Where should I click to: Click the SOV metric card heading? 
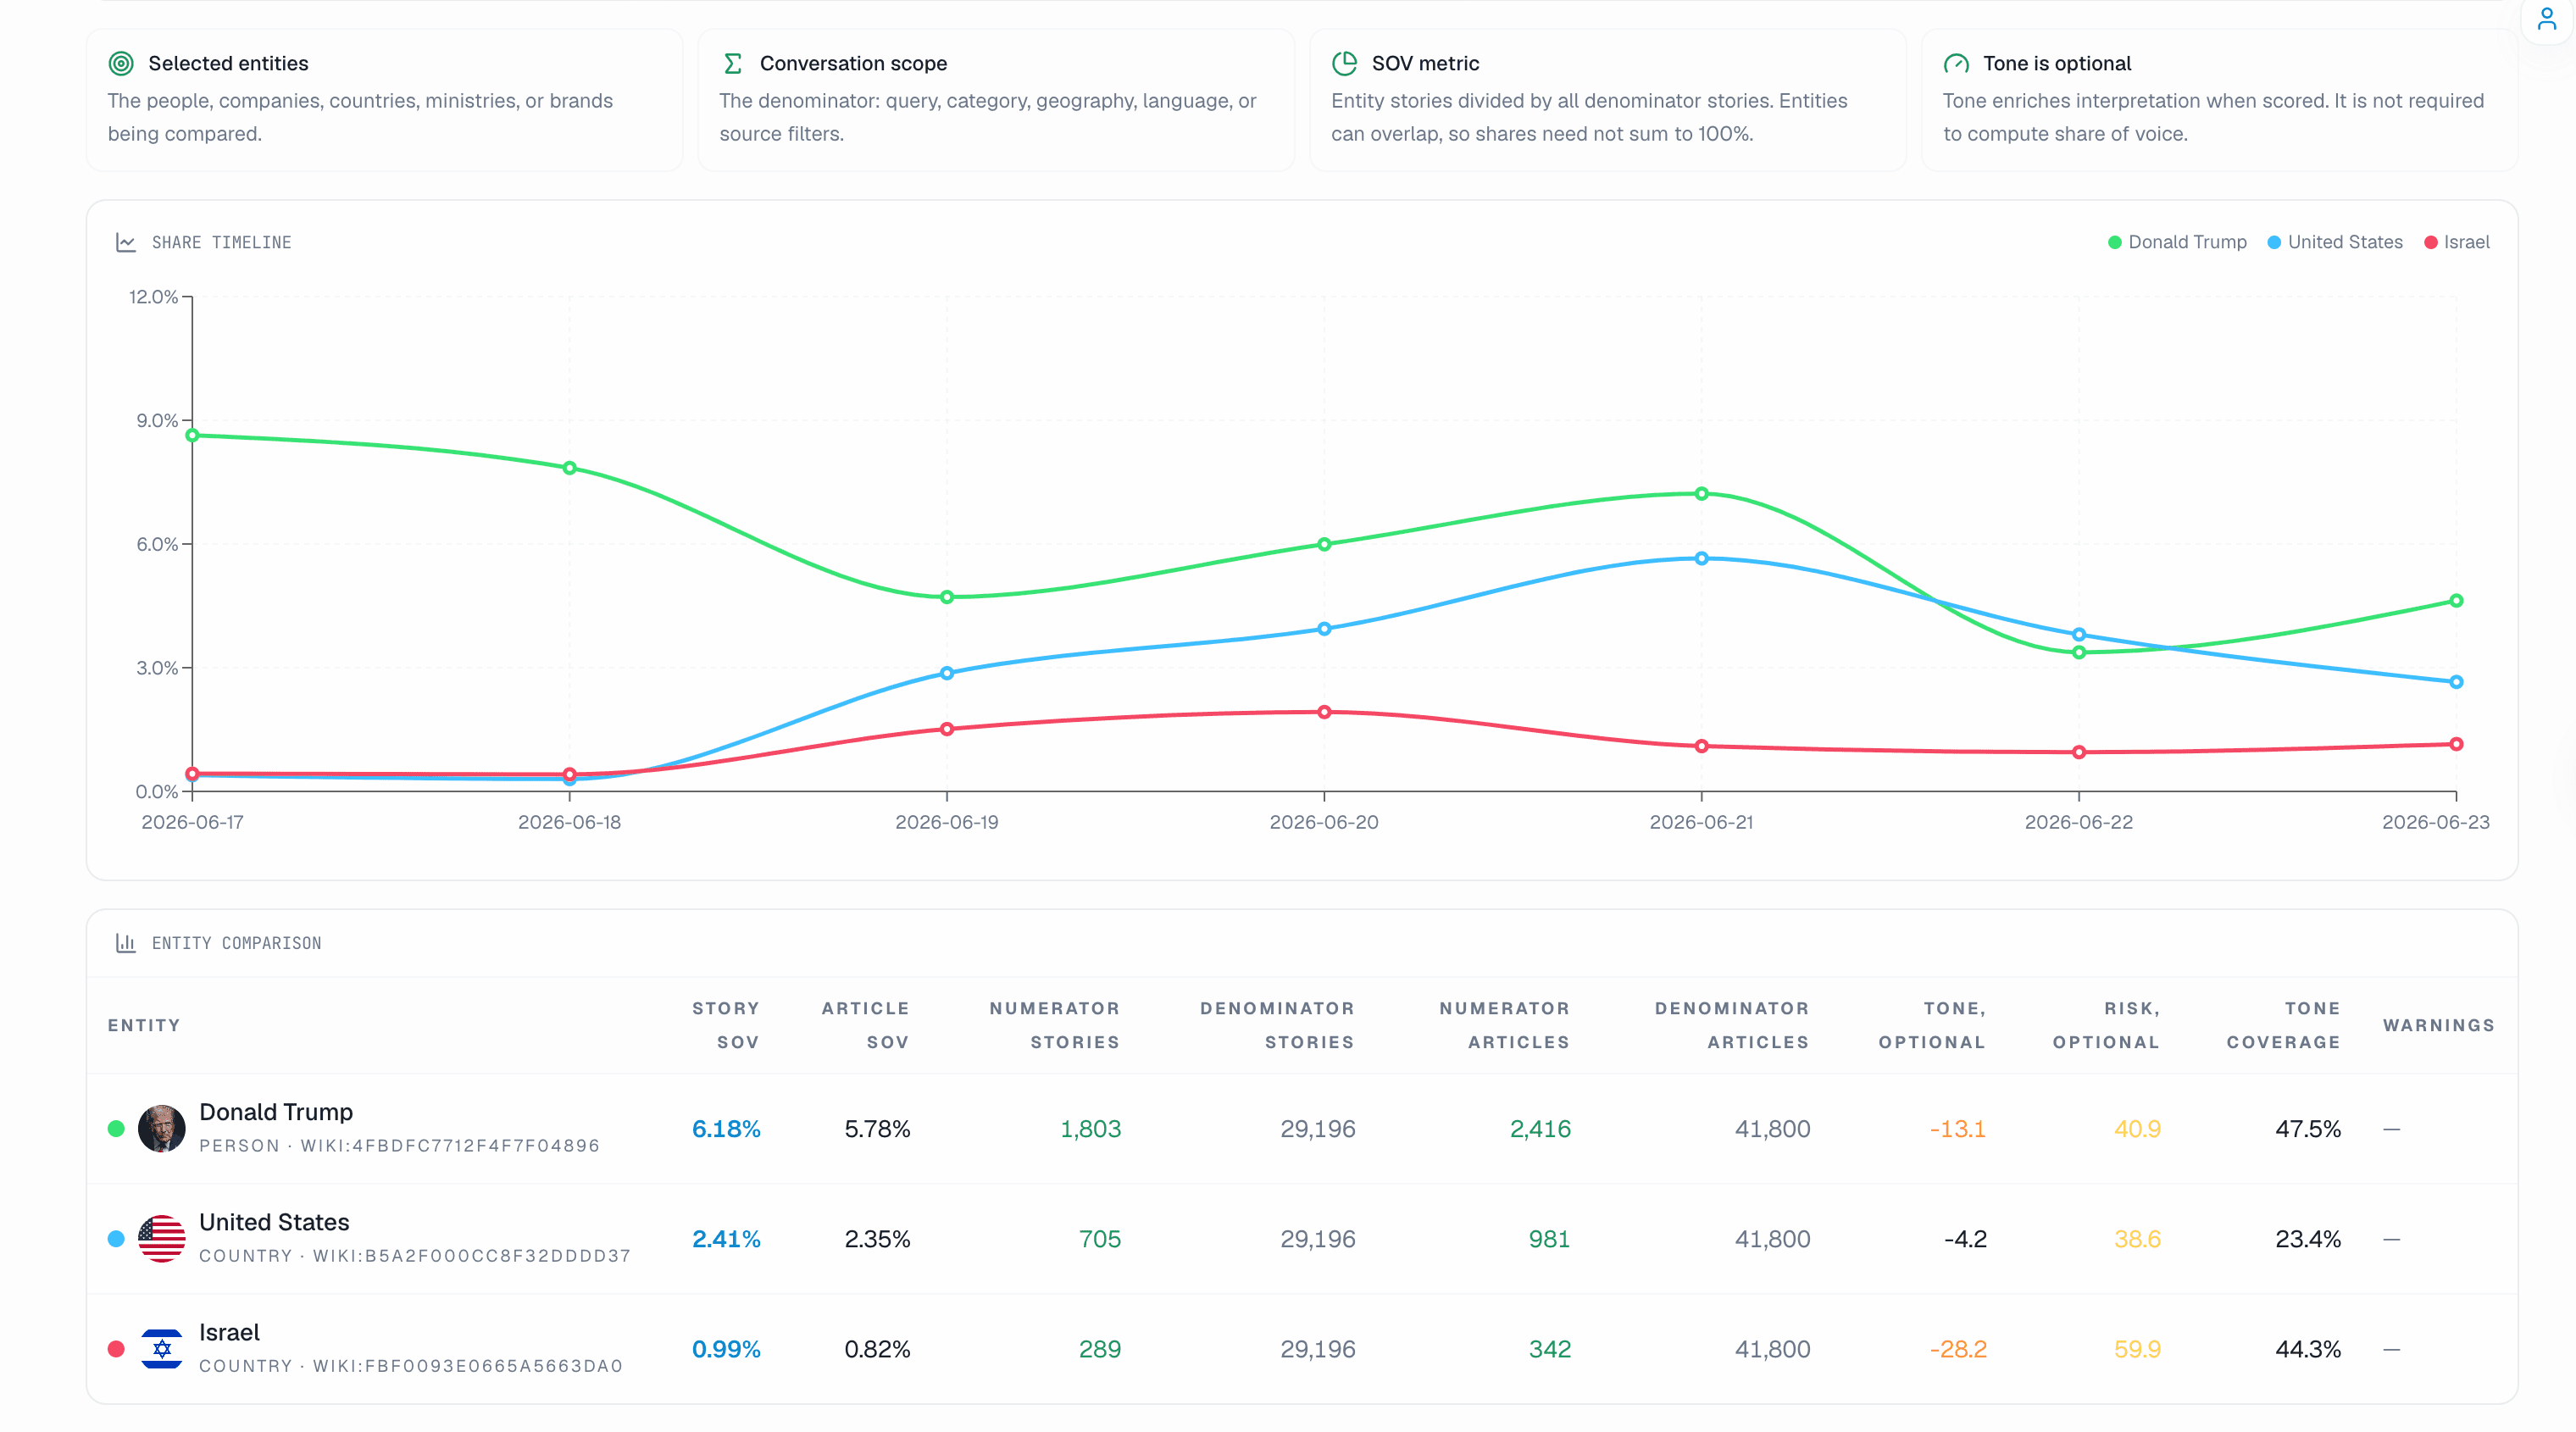(x=1425, y=63)
